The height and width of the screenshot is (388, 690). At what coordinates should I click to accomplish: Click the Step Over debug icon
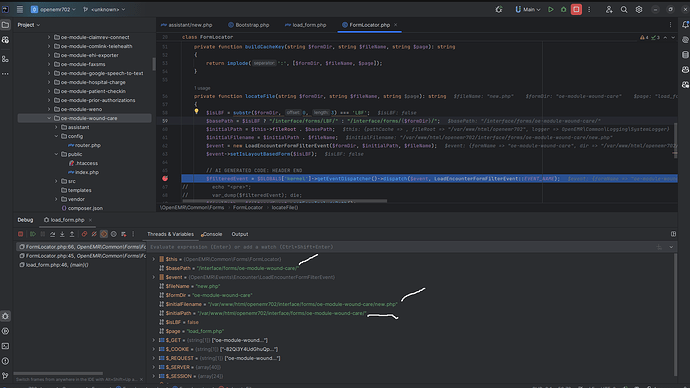52,234
